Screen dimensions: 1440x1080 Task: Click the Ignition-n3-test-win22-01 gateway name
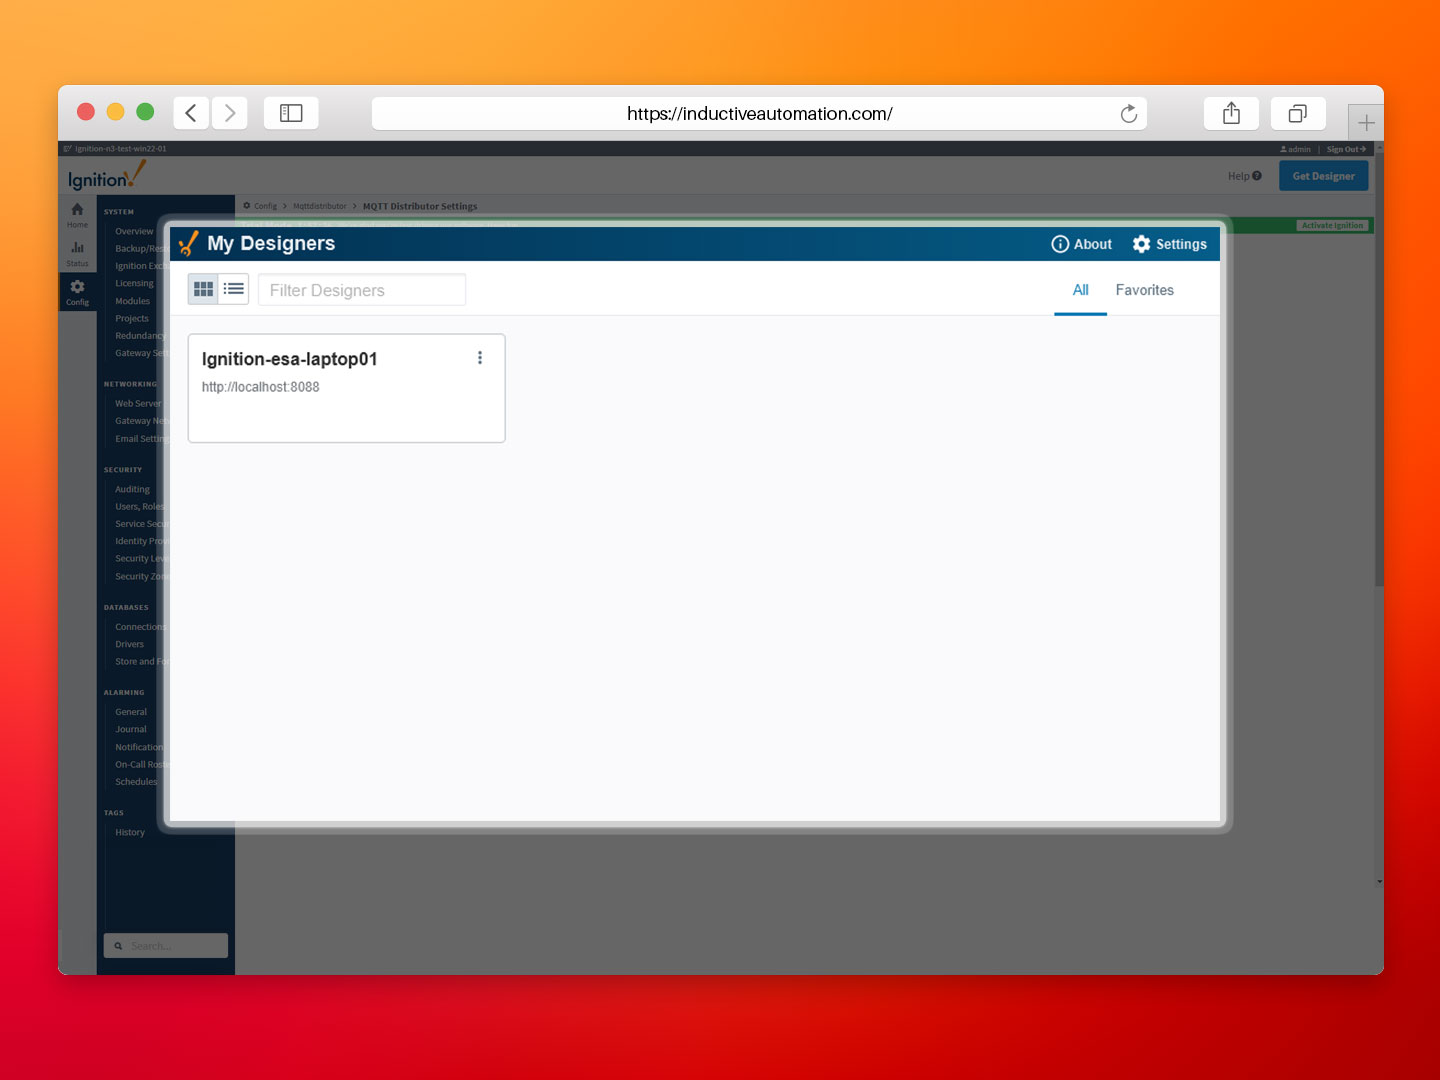pos(120,149)
